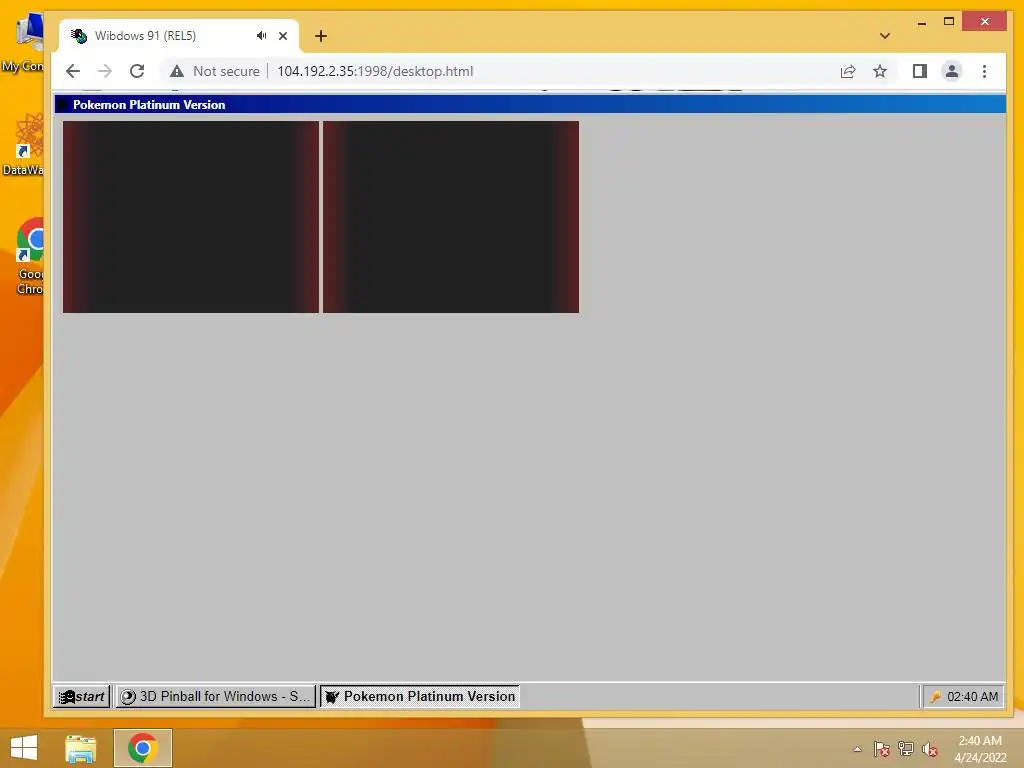Mute the tab audio speaker icon
The width and height of the screenshot is (1024, 768).
[x=261, y=36]
